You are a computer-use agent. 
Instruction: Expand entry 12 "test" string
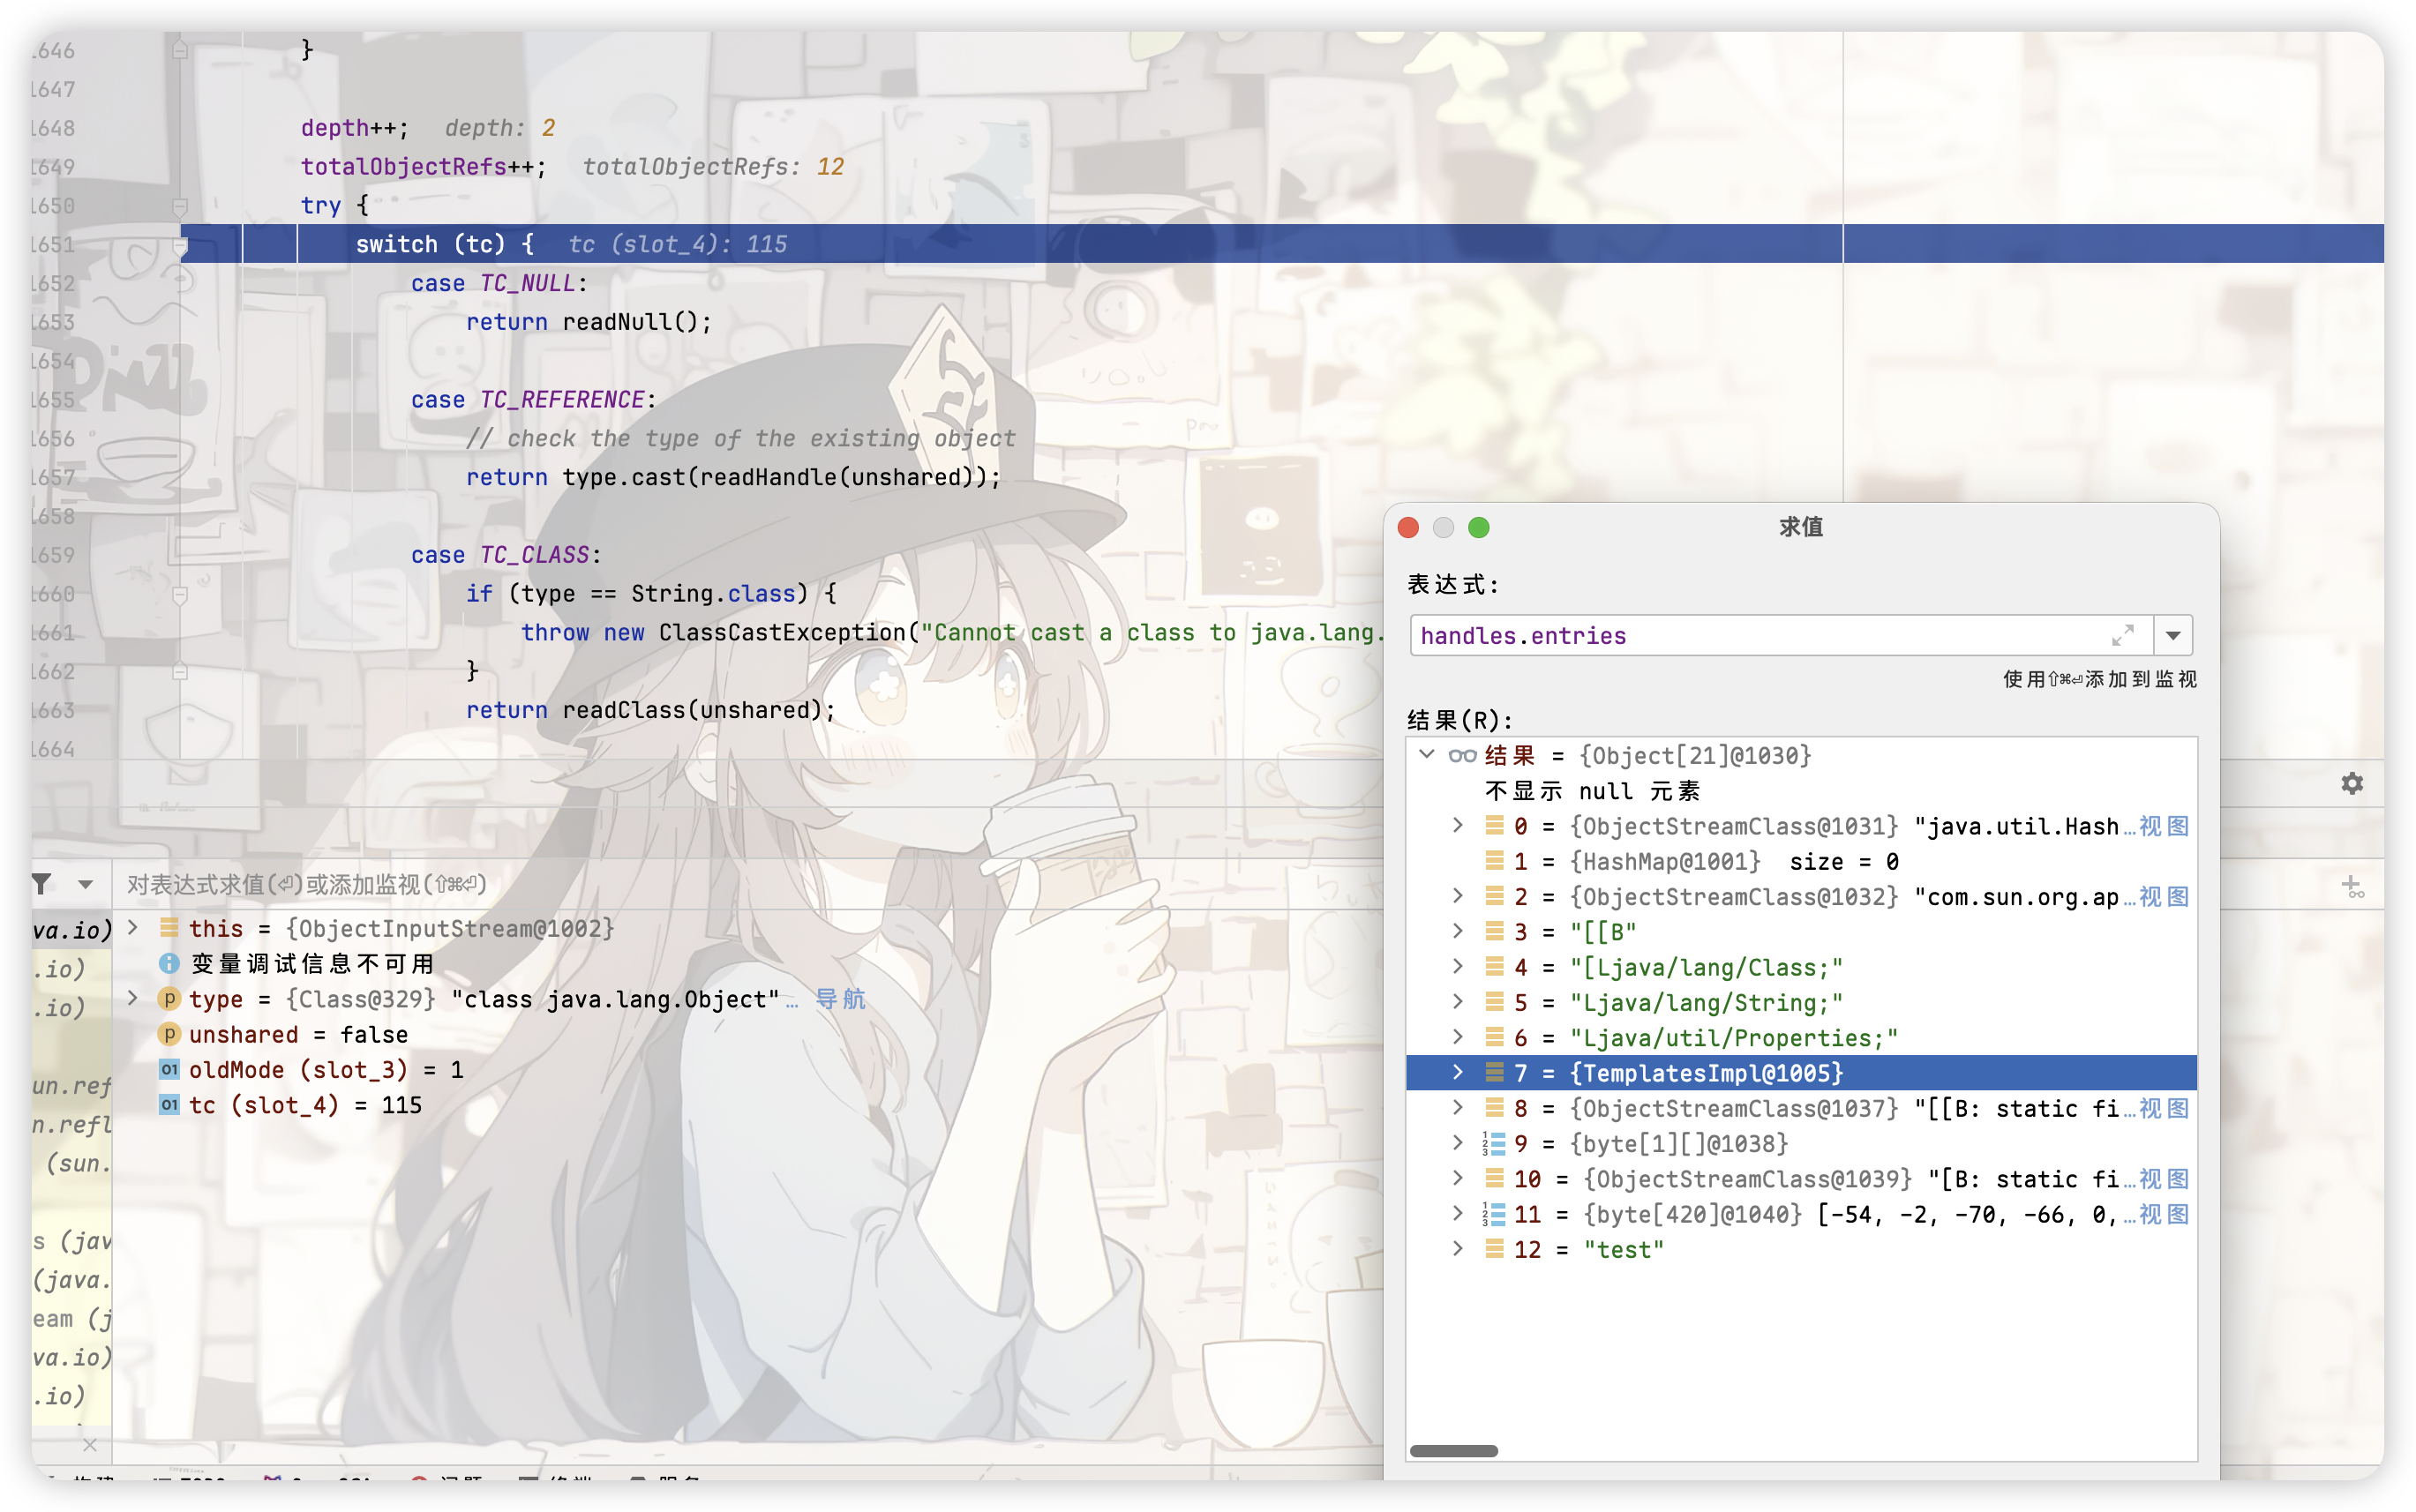pos(1458,1249)
